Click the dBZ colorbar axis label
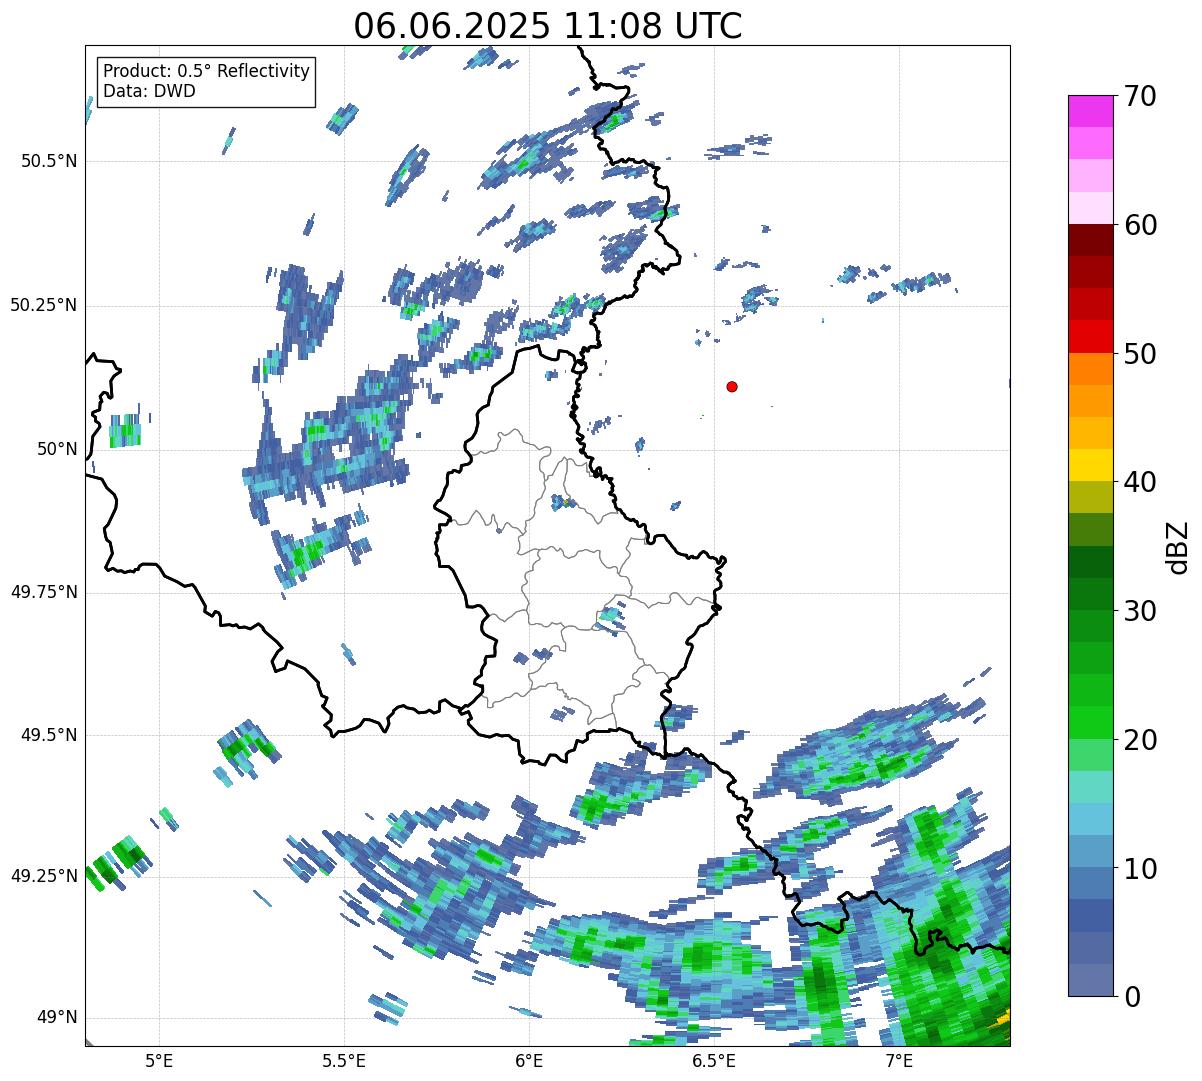 coord(1178,546)
